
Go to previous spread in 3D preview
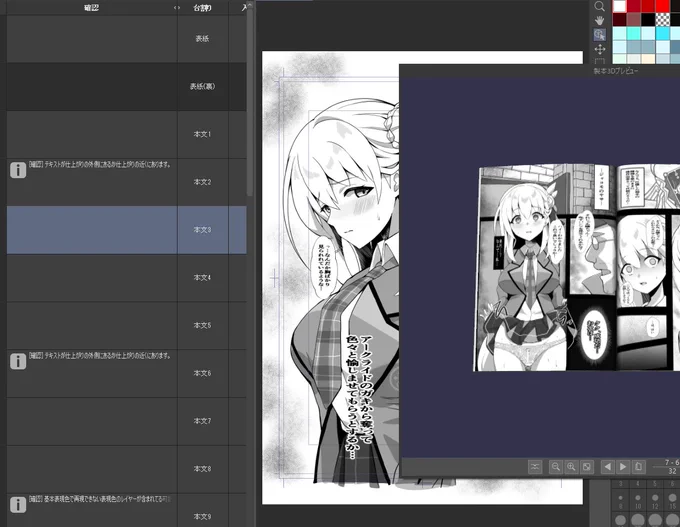tap(607, 467)
